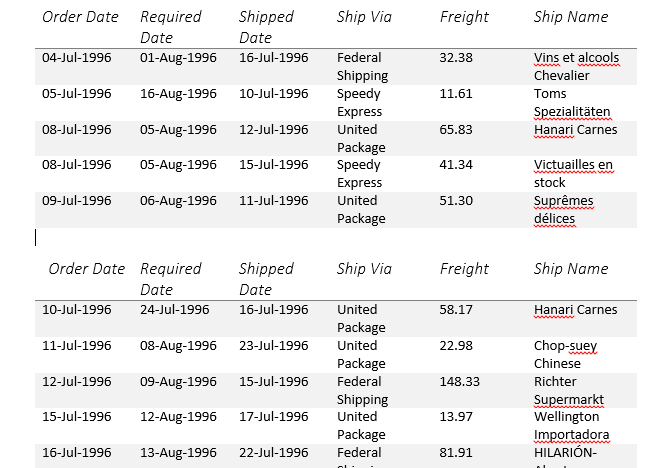Click the 148.33 freight amount
Viewport: 663px width, 468px height.
[459, 382]
